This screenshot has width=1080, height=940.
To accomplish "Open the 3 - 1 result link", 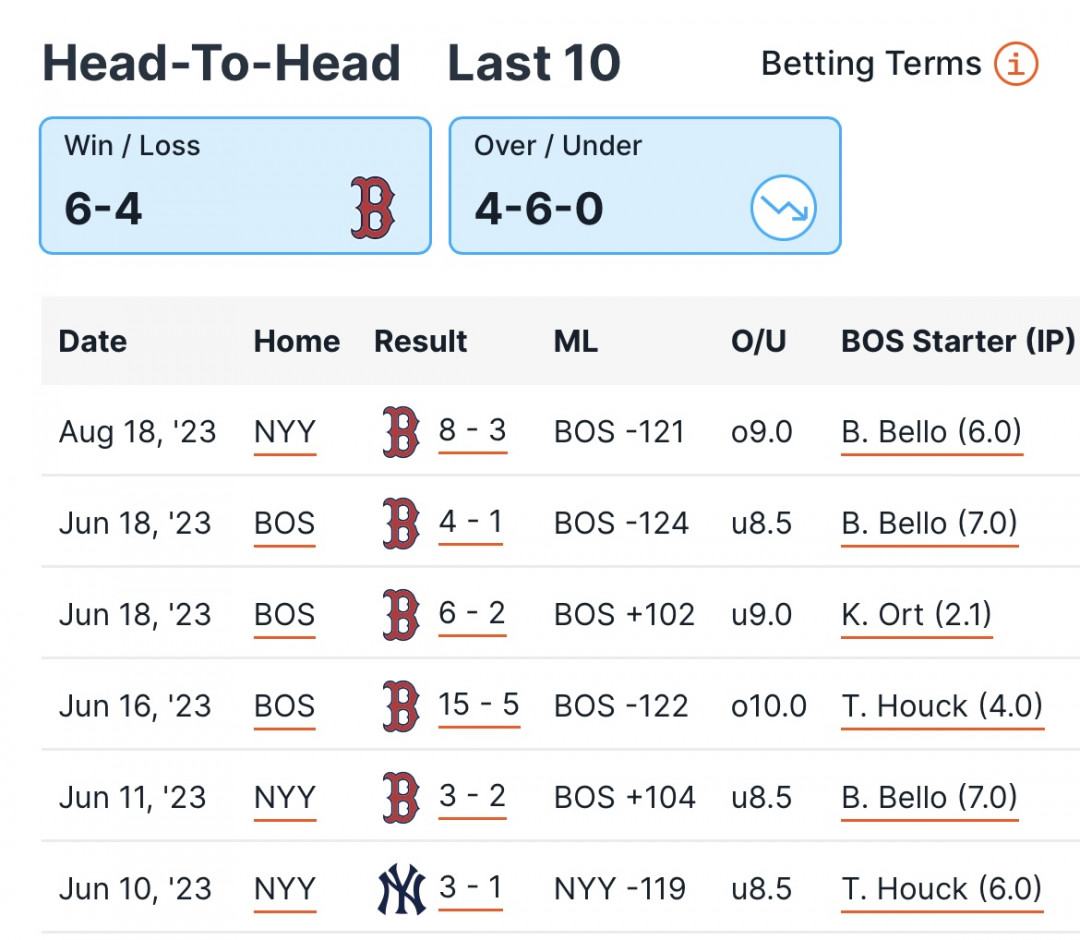I will click(x=470, y=889).
